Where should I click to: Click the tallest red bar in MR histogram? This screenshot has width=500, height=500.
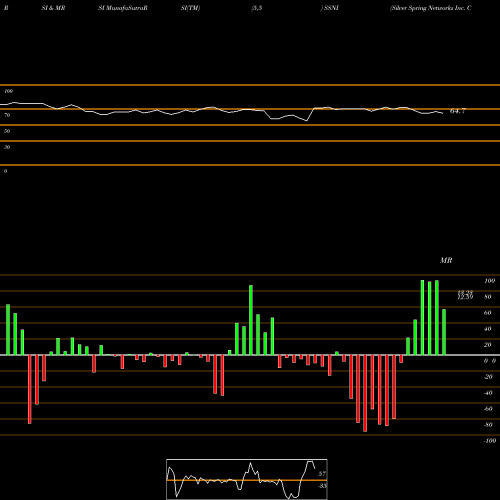pyautogui.click(x=365, y=393)
